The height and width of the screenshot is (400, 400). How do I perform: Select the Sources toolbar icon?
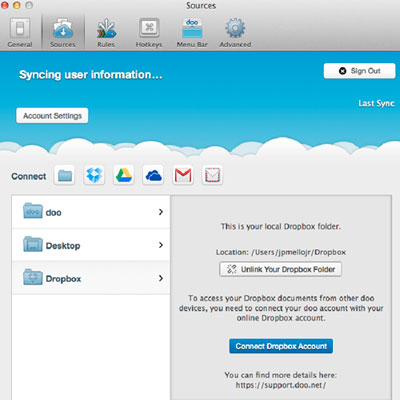click(63, 33)
